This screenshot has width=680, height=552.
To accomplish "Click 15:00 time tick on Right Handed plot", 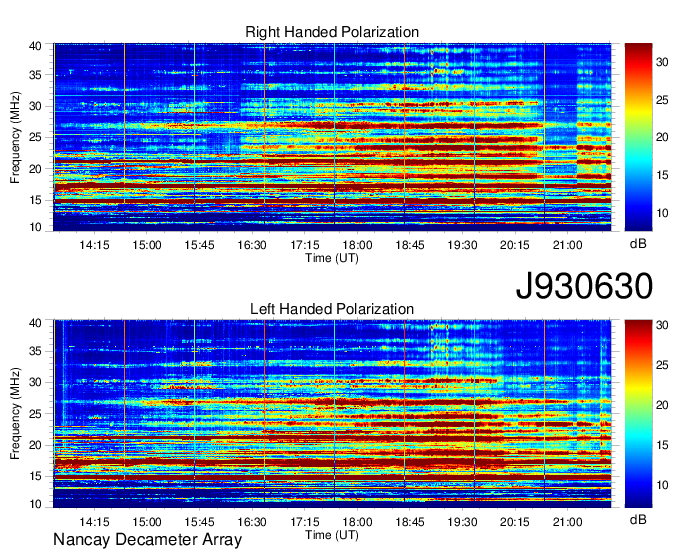I will coord(147,245).
